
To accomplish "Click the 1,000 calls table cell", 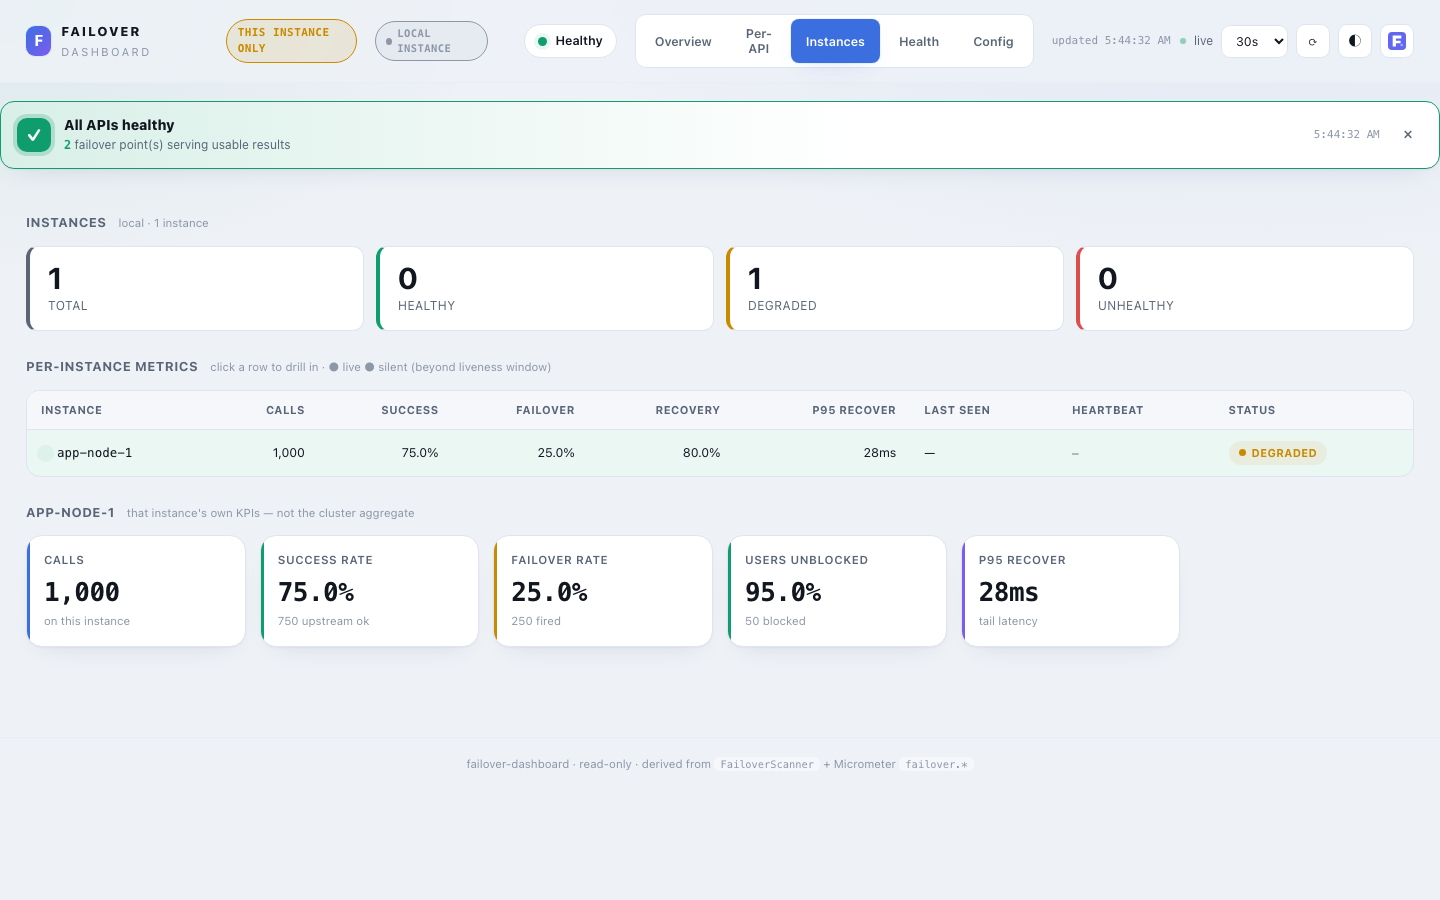I will pos(289,453).
